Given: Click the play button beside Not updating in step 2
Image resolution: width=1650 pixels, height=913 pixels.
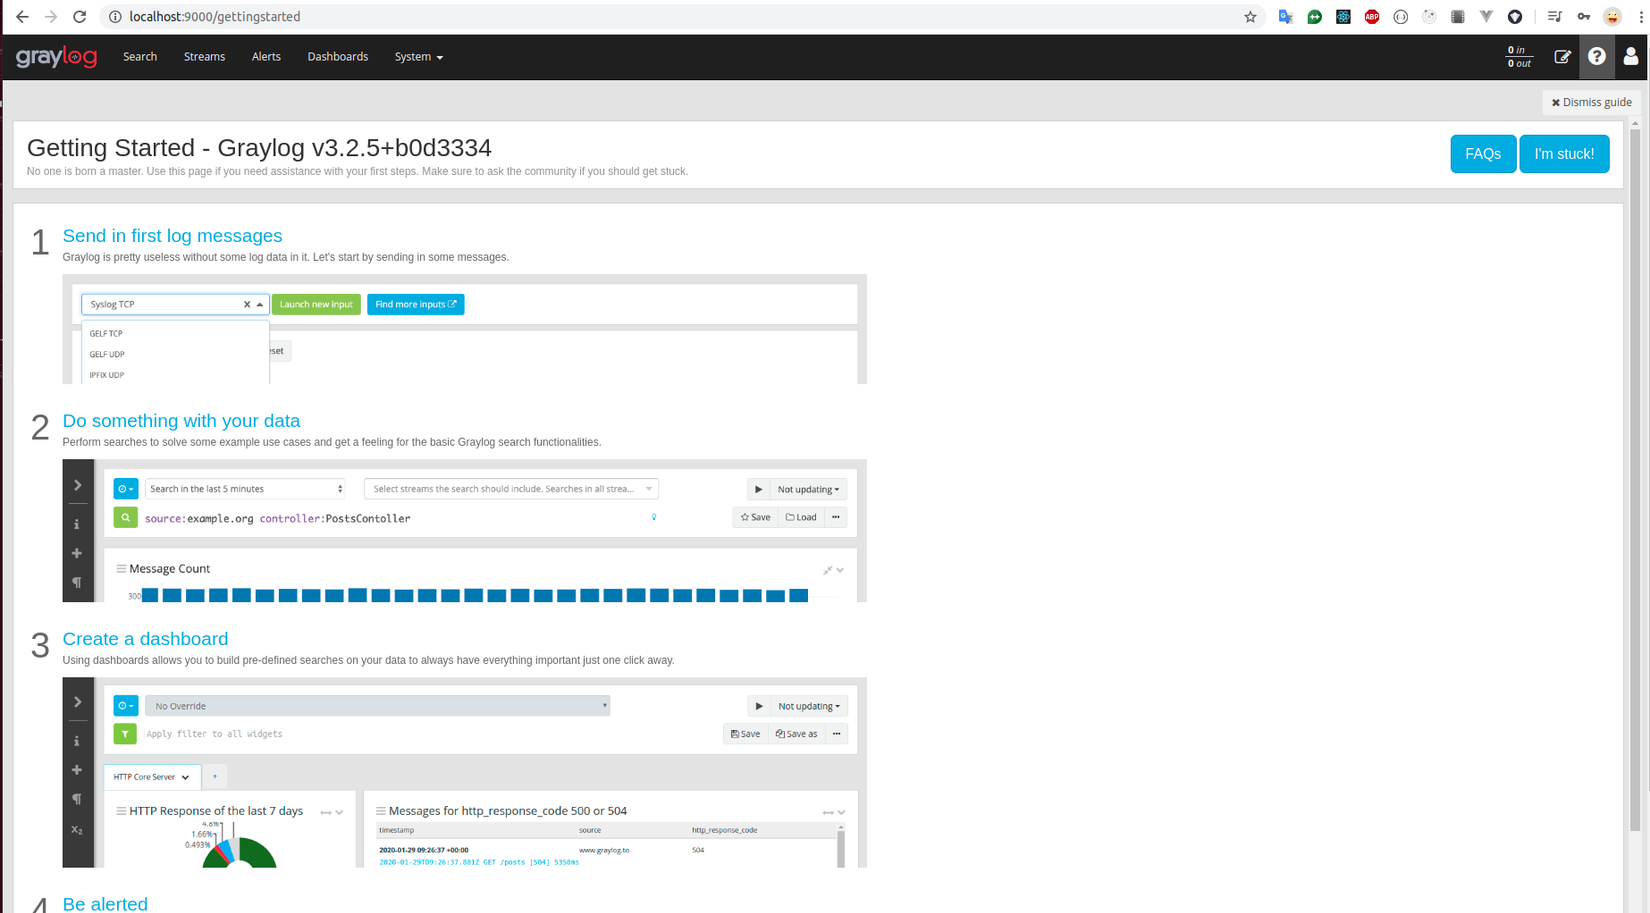Looking at the screenshot, I should click(x=758, y=489).
